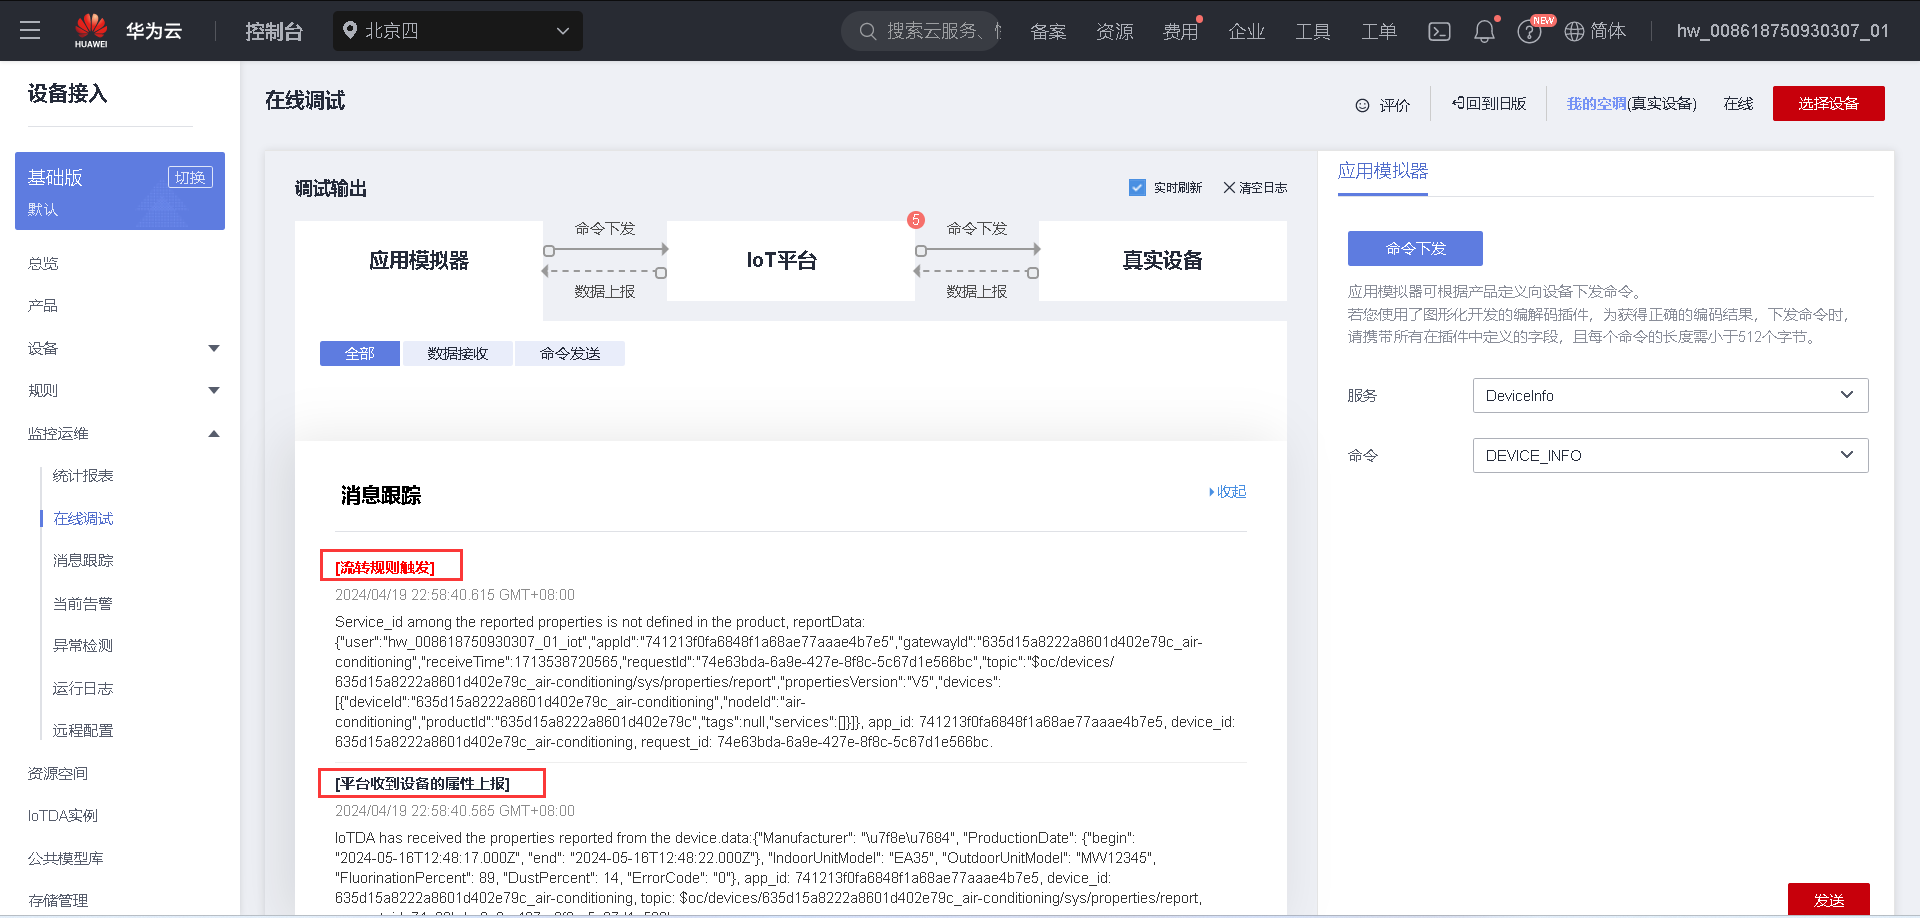Uncheck the 实时刷新 checkbox
This screenshot has height=918, width=1920.
click(x=1137, y=187)
